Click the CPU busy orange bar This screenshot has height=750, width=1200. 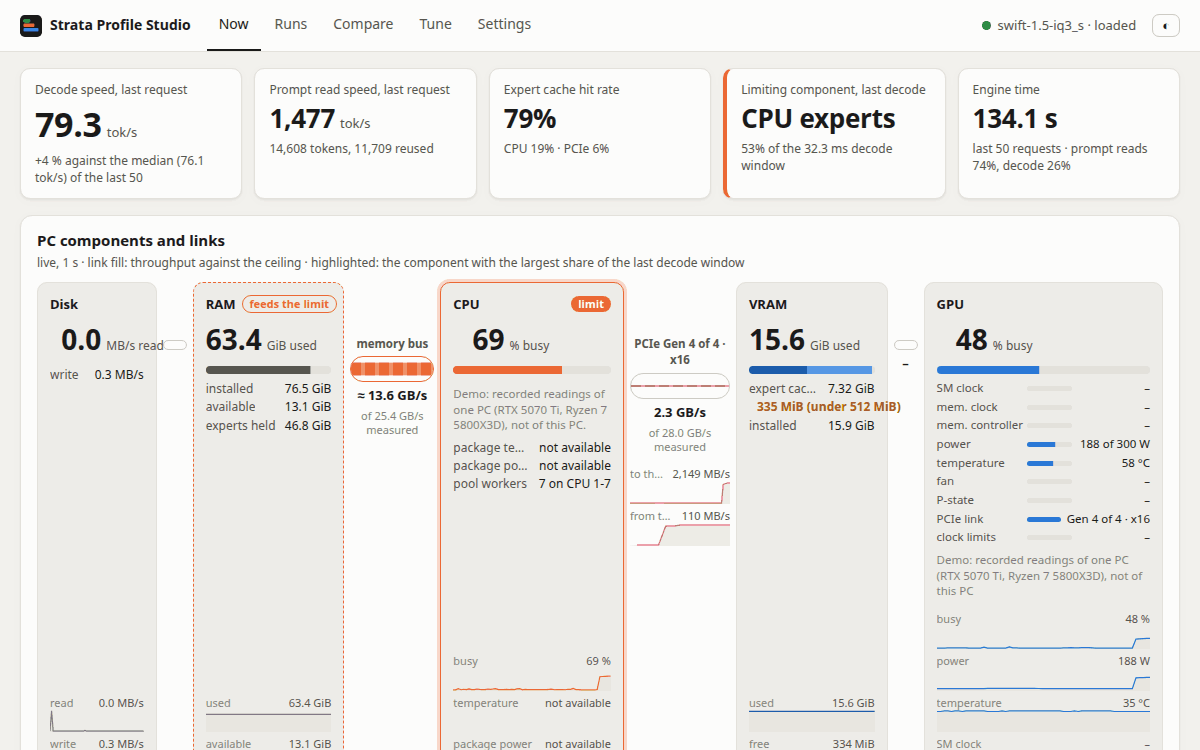point(532,370)
